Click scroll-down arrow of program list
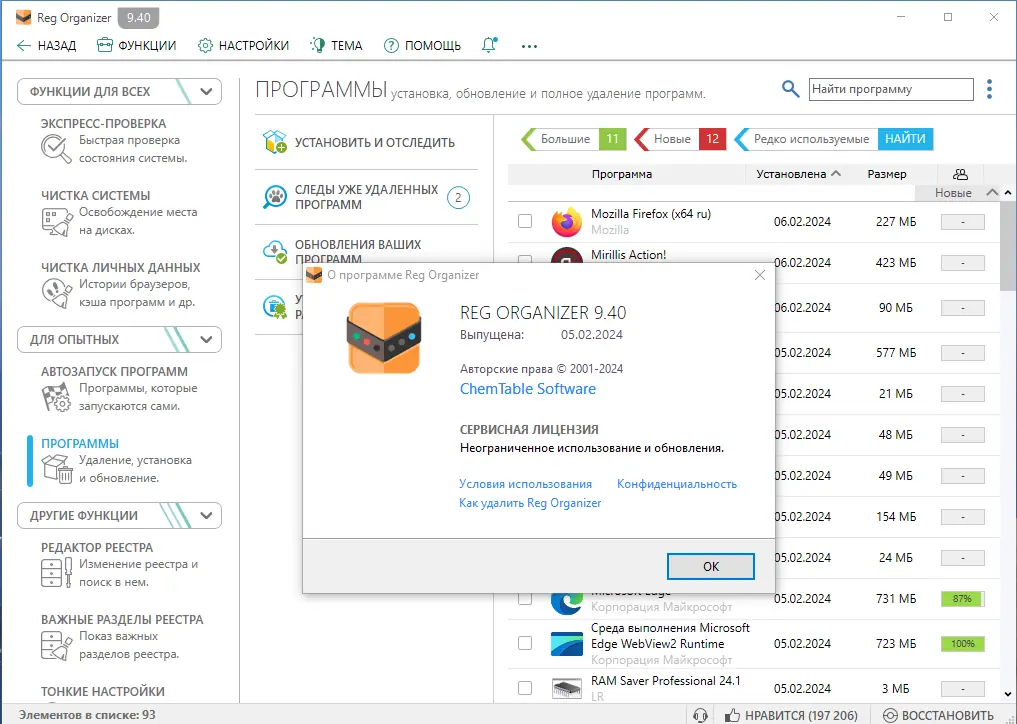Screen dimensions: 1017x724 tap(1008, 695)
